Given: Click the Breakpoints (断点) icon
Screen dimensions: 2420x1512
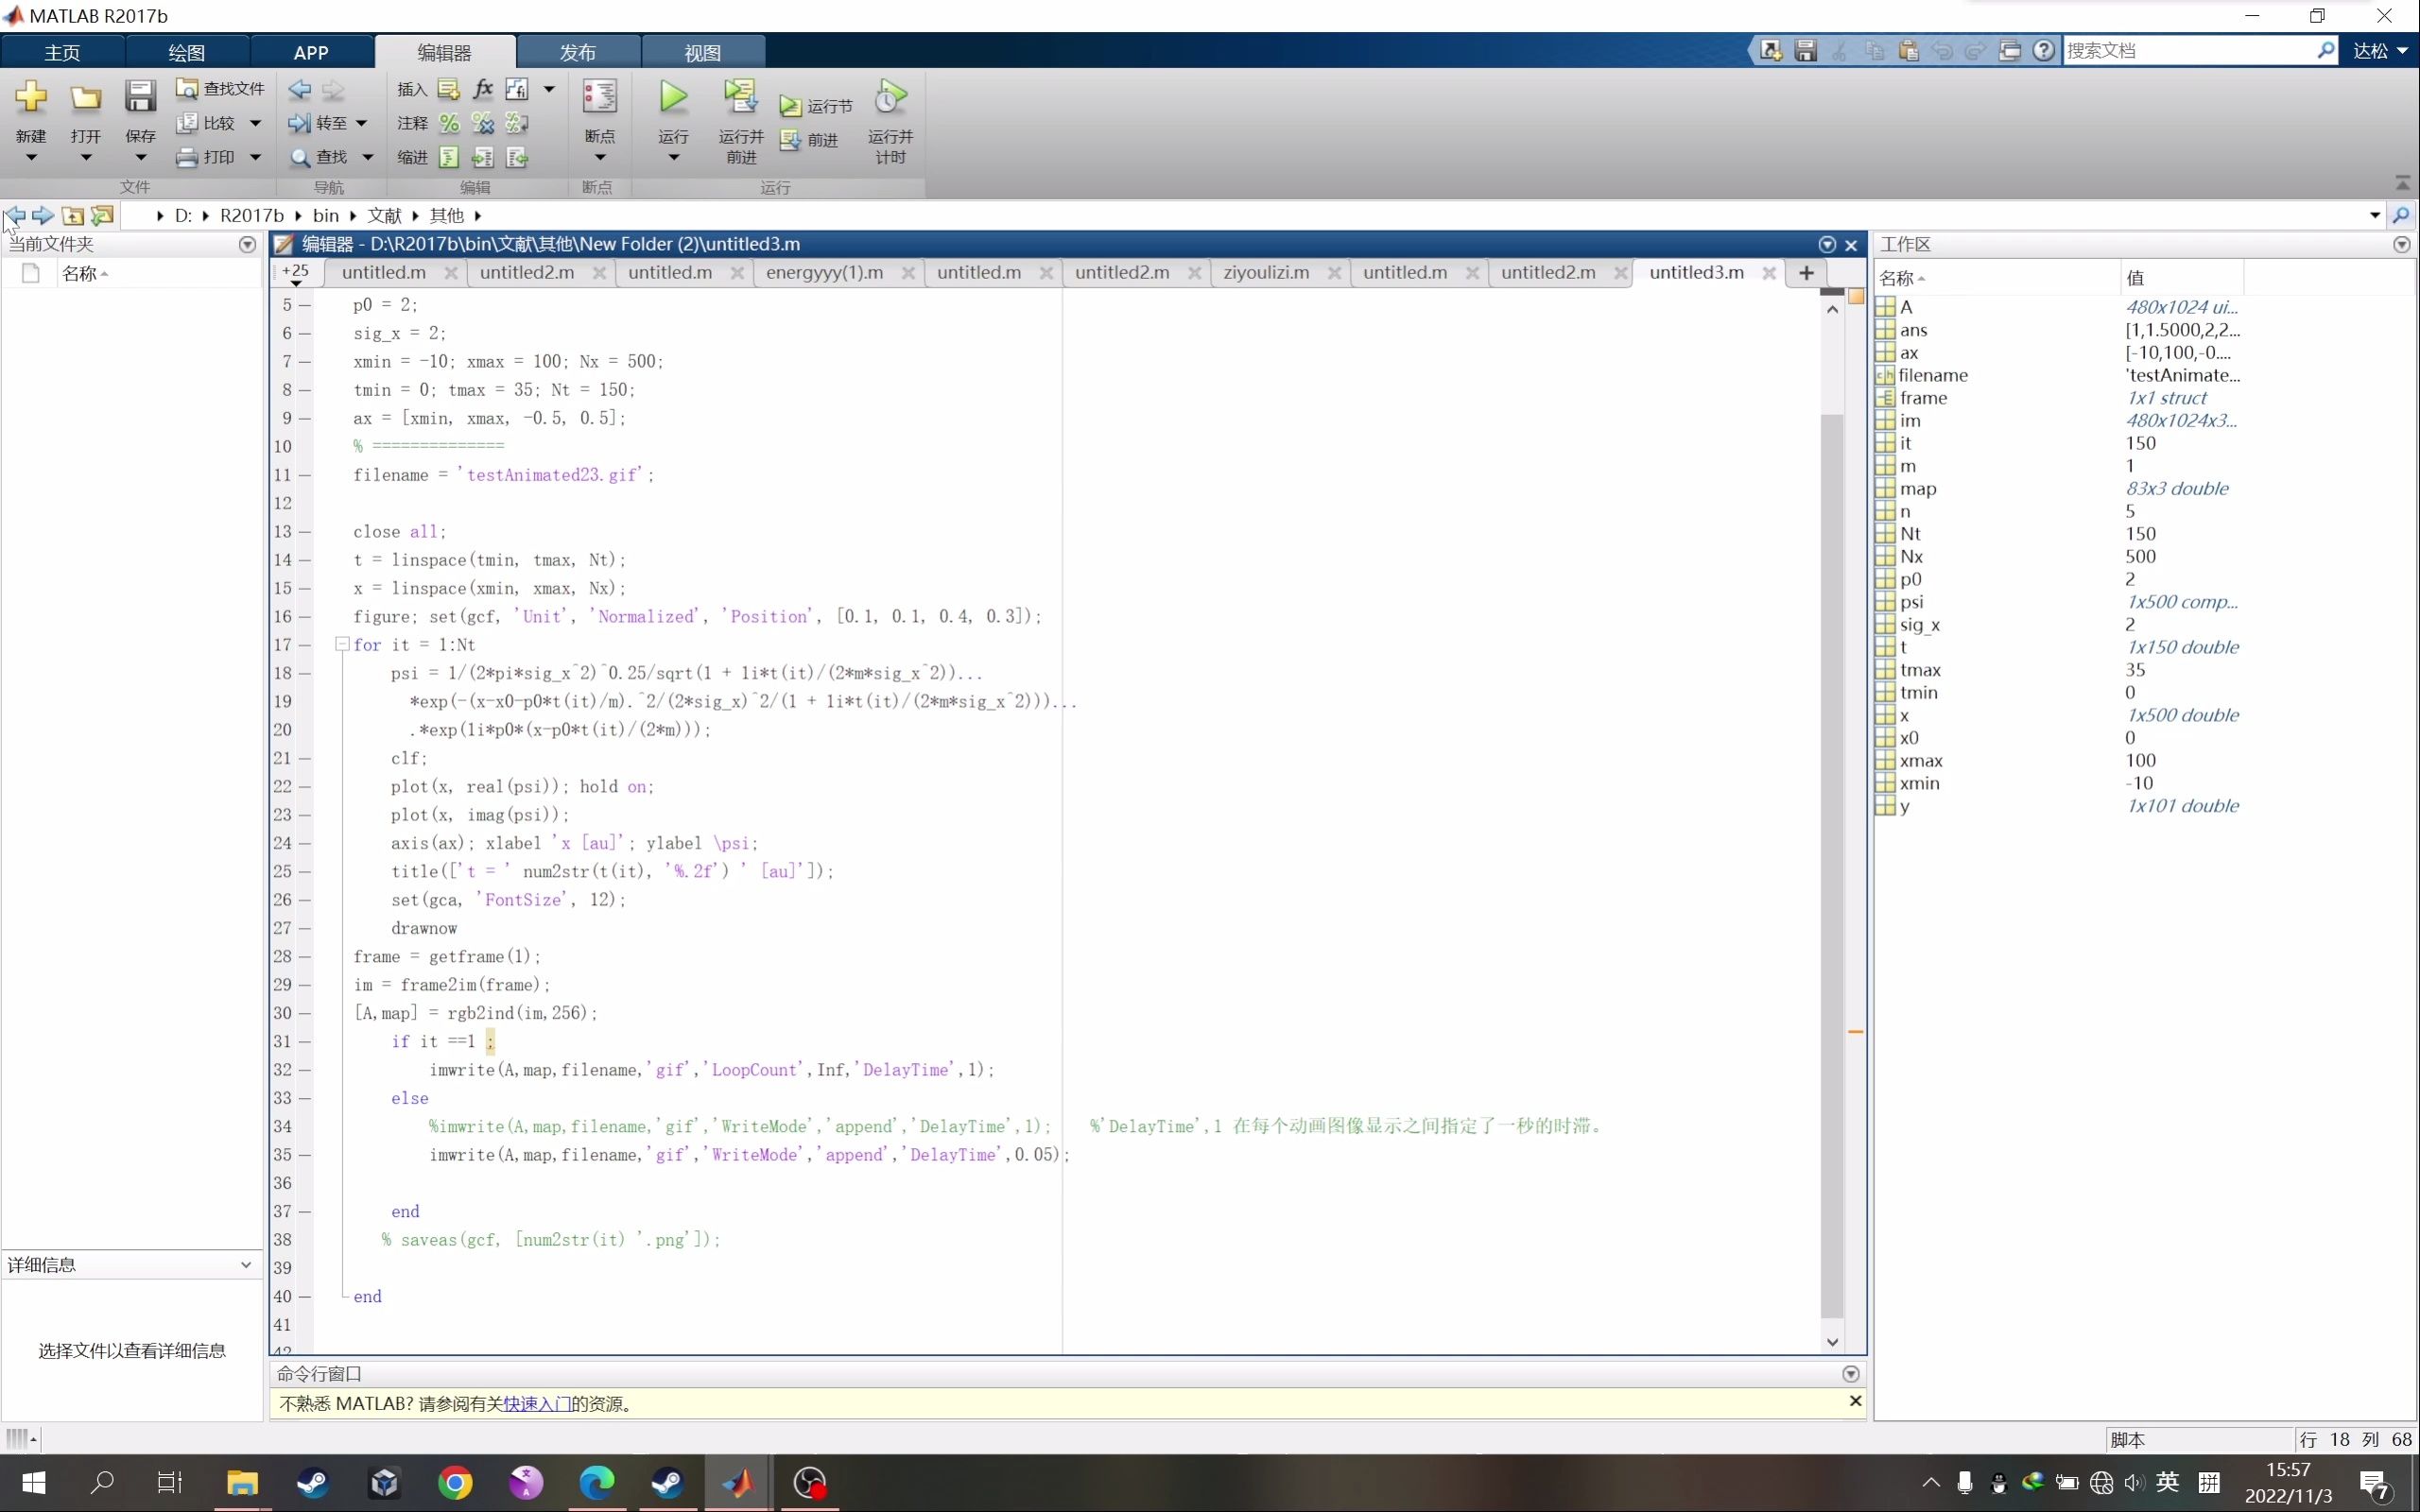Looking at the screenshot, I should tap(599, 97).
